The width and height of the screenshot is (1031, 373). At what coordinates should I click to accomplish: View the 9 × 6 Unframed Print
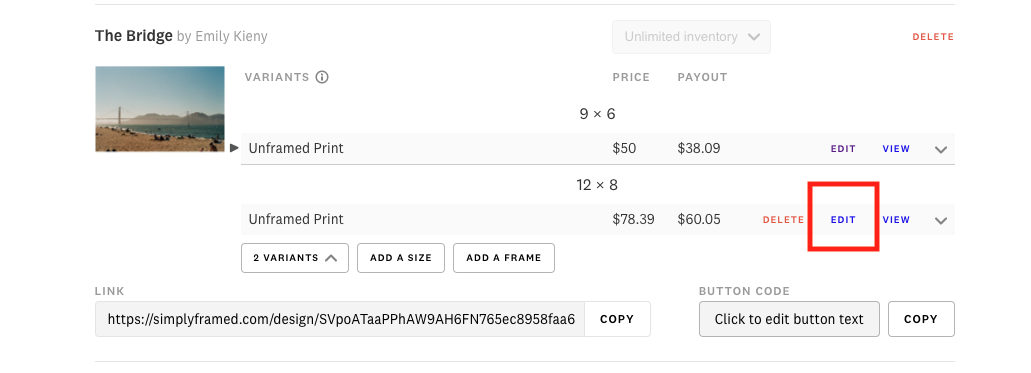click(x=896, y=149)
